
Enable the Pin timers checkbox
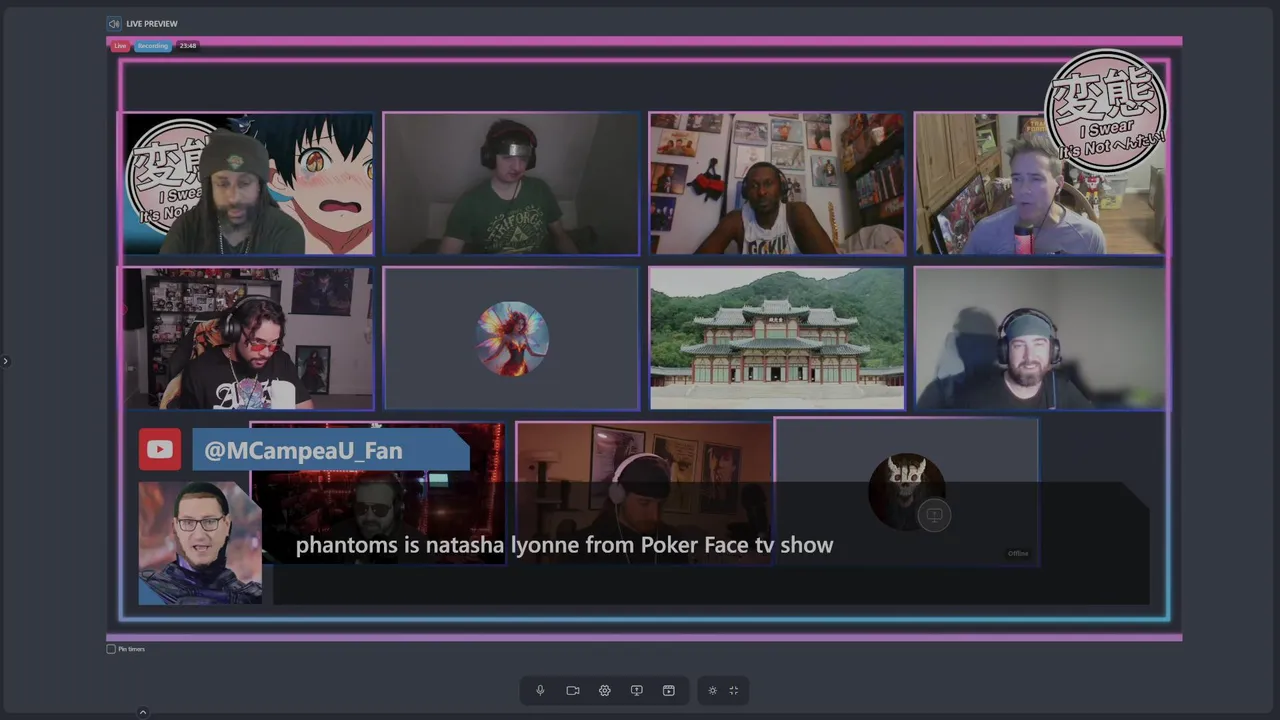click(x=111, y=649)
